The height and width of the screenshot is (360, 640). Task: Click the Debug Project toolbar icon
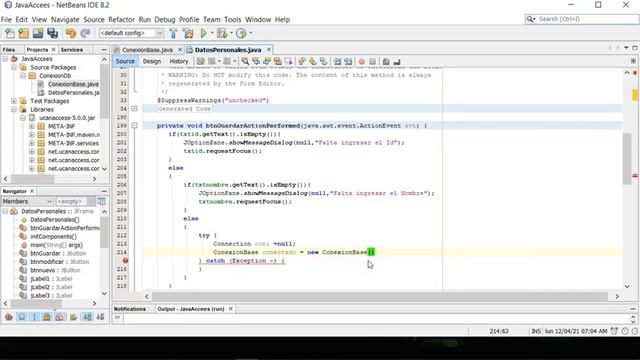pos(222,33)
